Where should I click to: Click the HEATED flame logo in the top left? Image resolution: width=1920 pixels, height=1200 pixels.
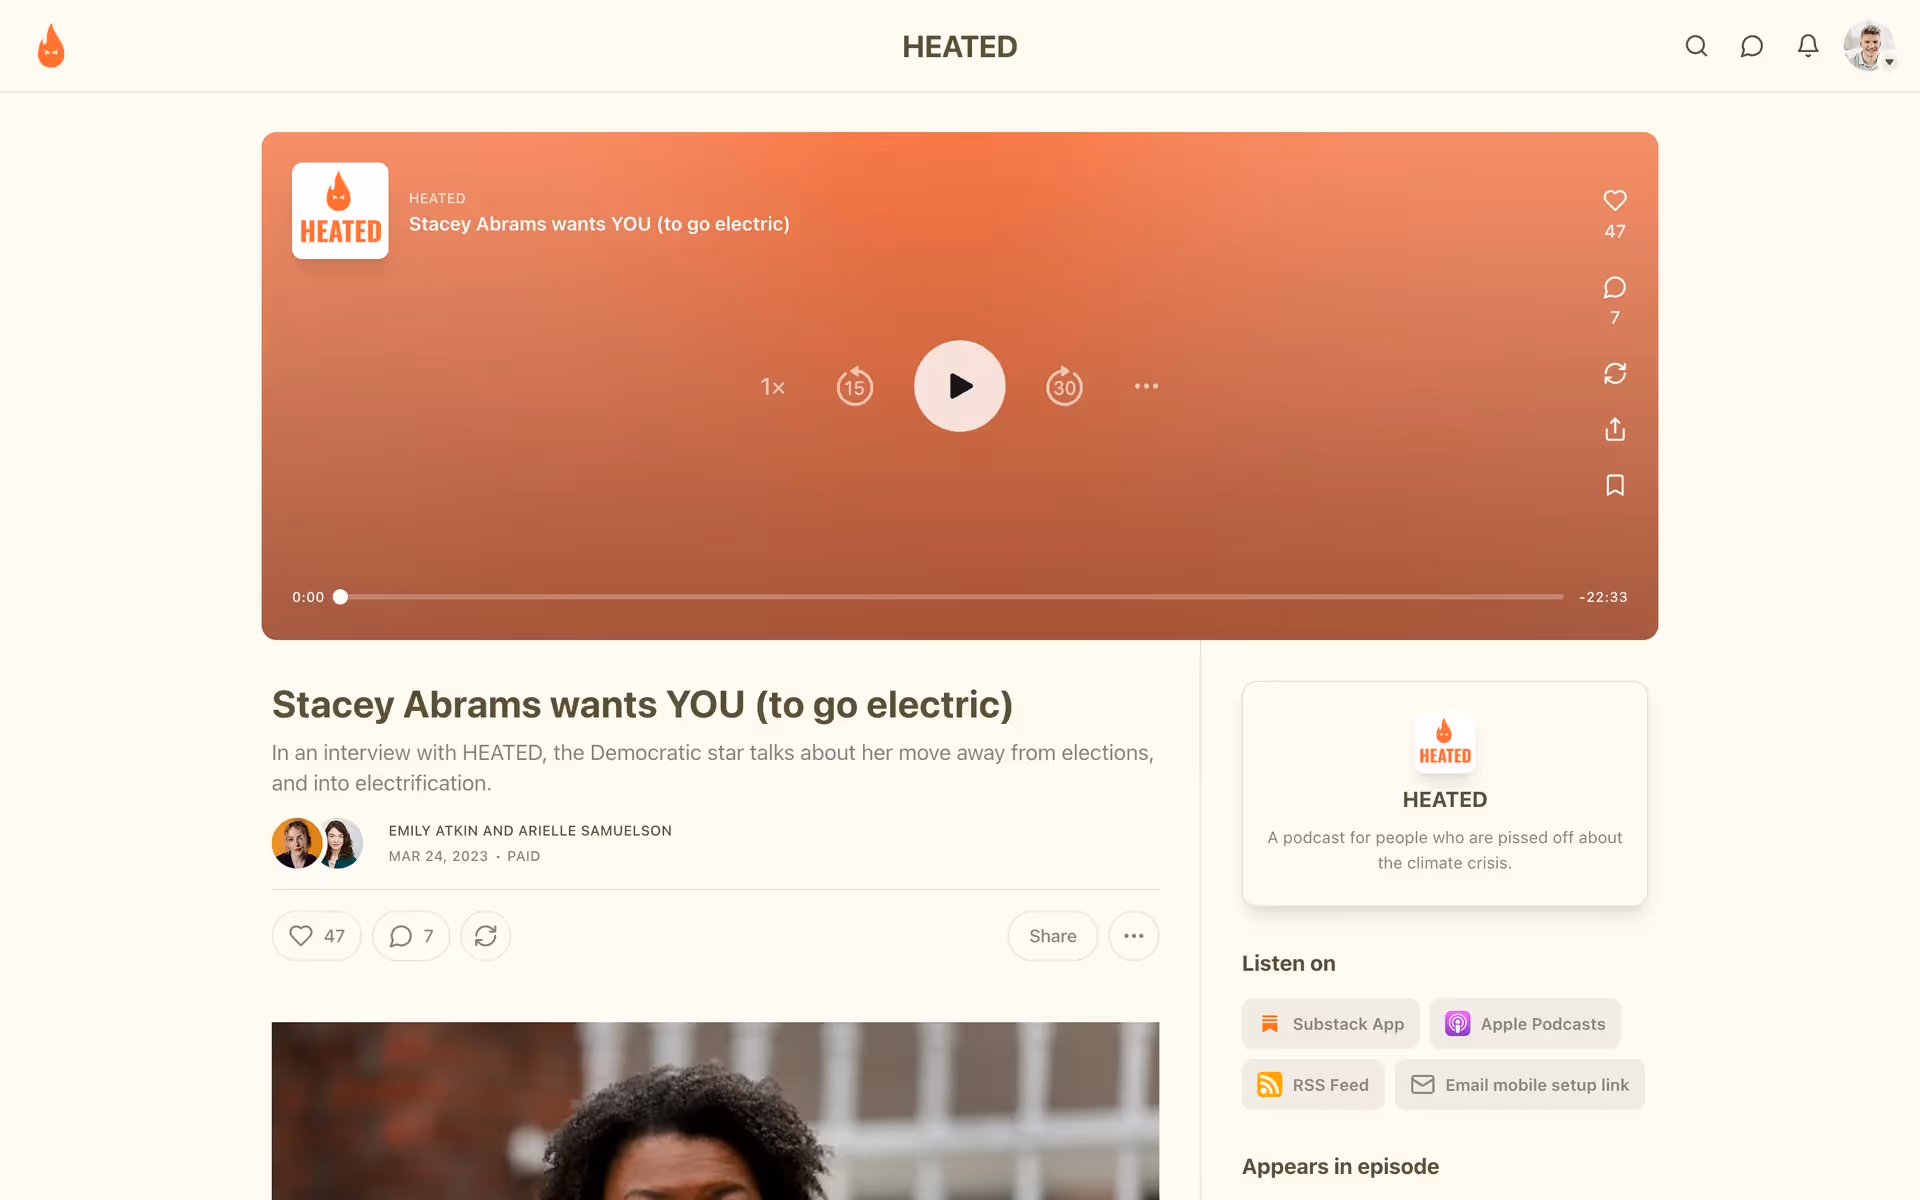click(x=51, y=46)
